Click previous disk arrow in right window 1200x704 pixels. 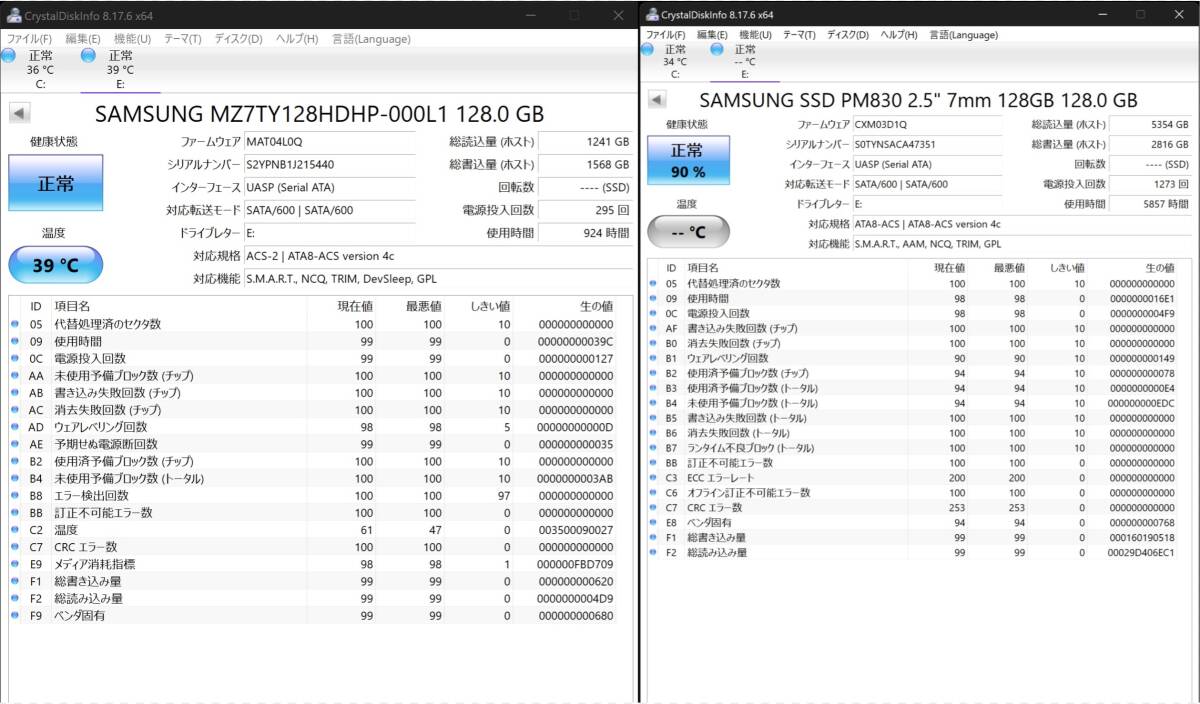[657, 100]
